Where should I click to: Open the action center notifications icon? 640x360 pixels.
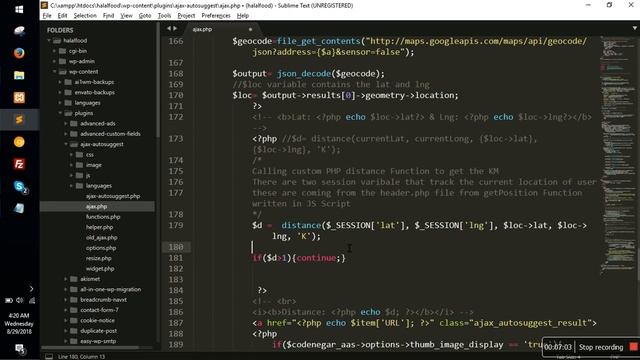click(19, 349)
